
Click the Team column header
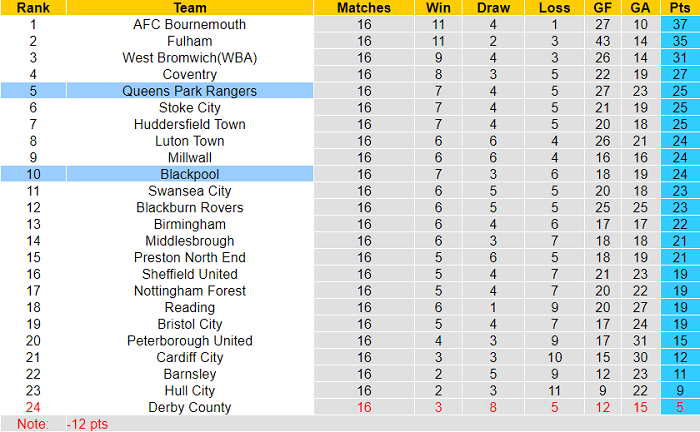(x=189, y=7)
